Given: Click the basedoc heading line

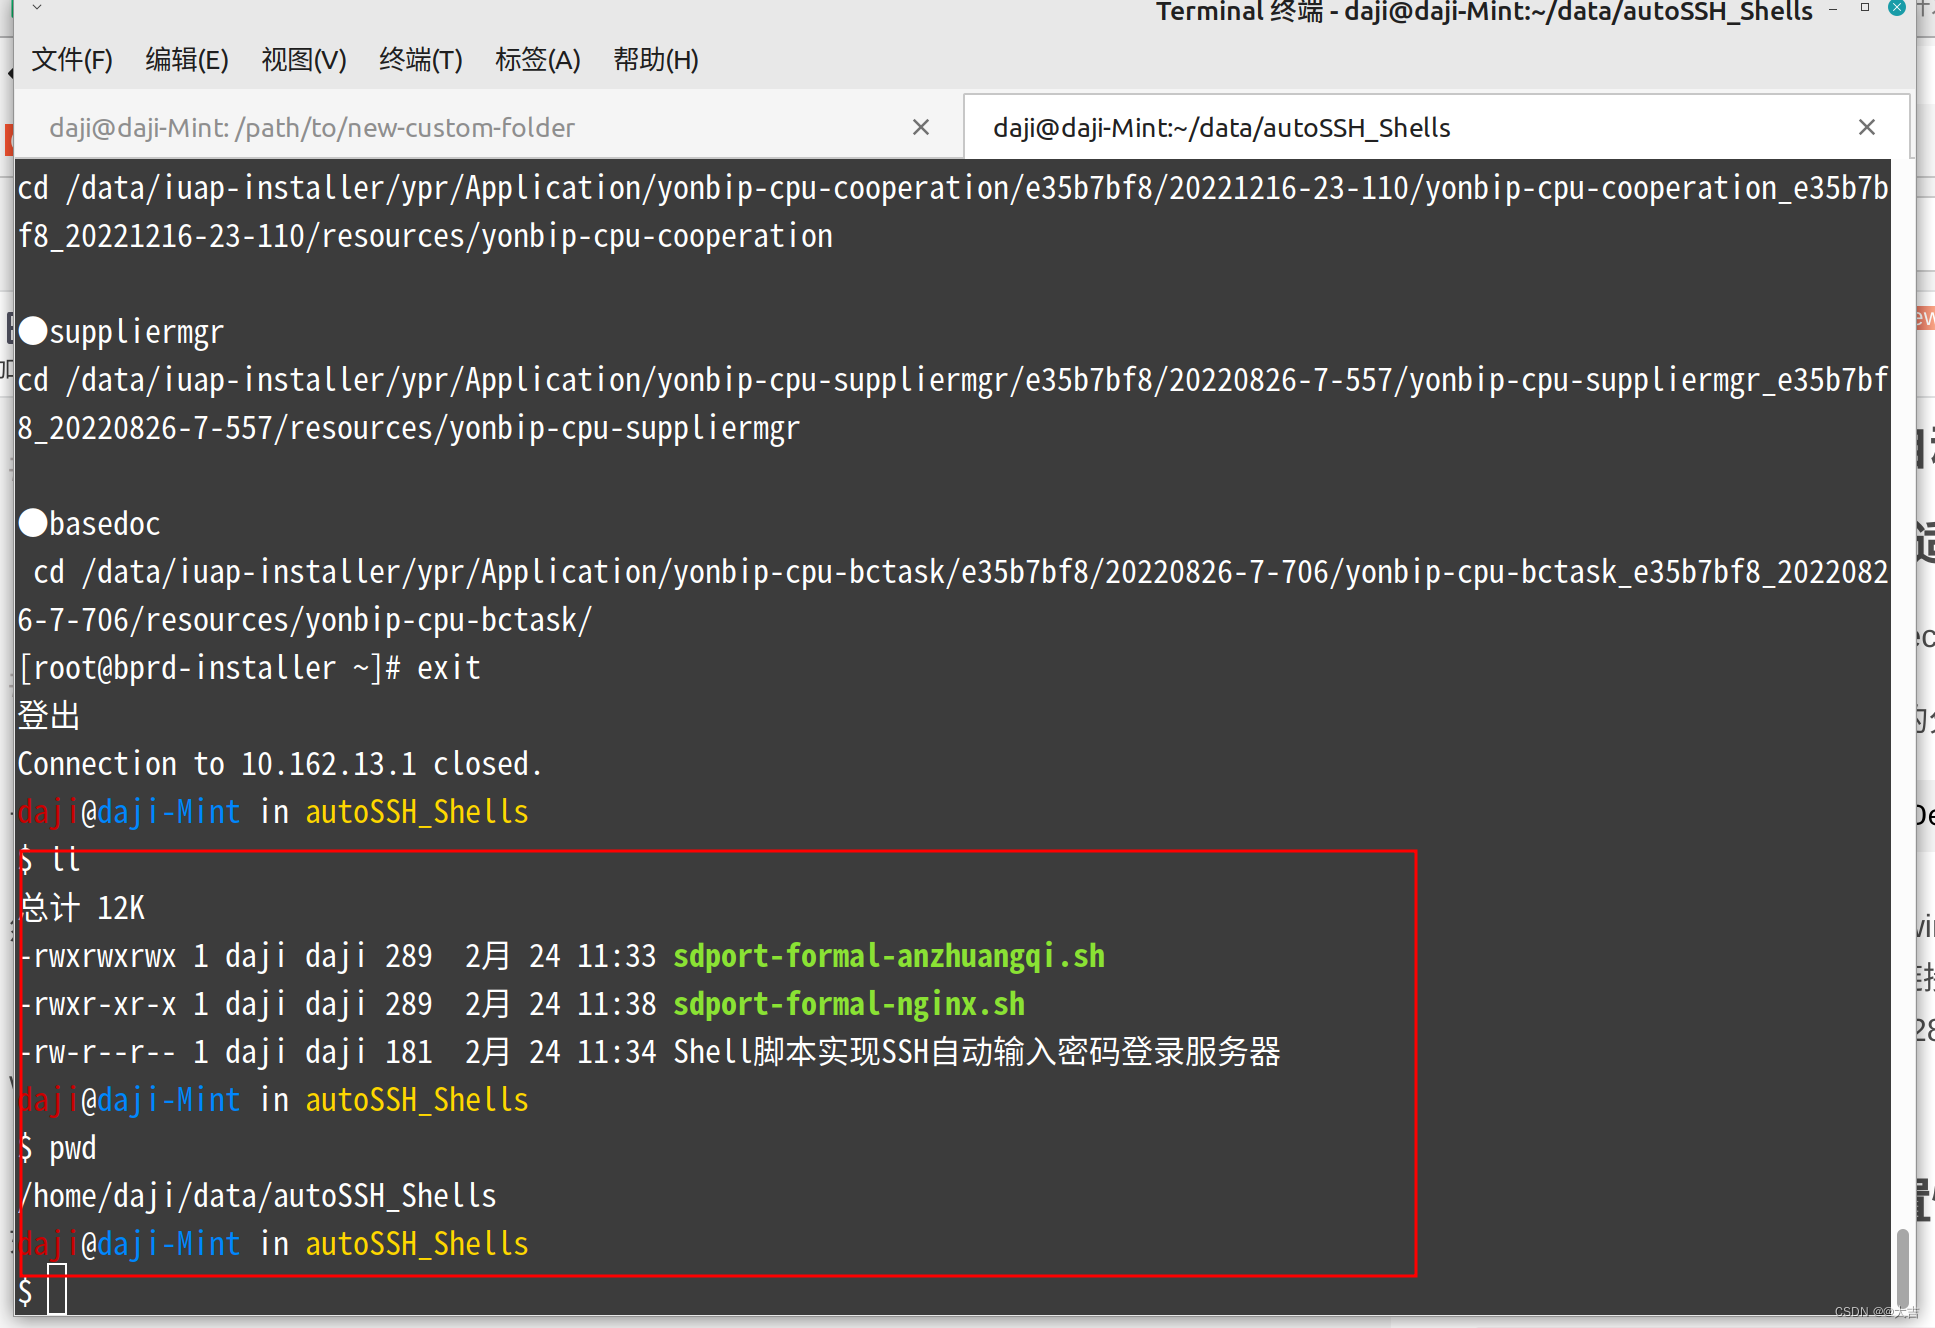Looking at the screenshot, I should click(90, 524).
